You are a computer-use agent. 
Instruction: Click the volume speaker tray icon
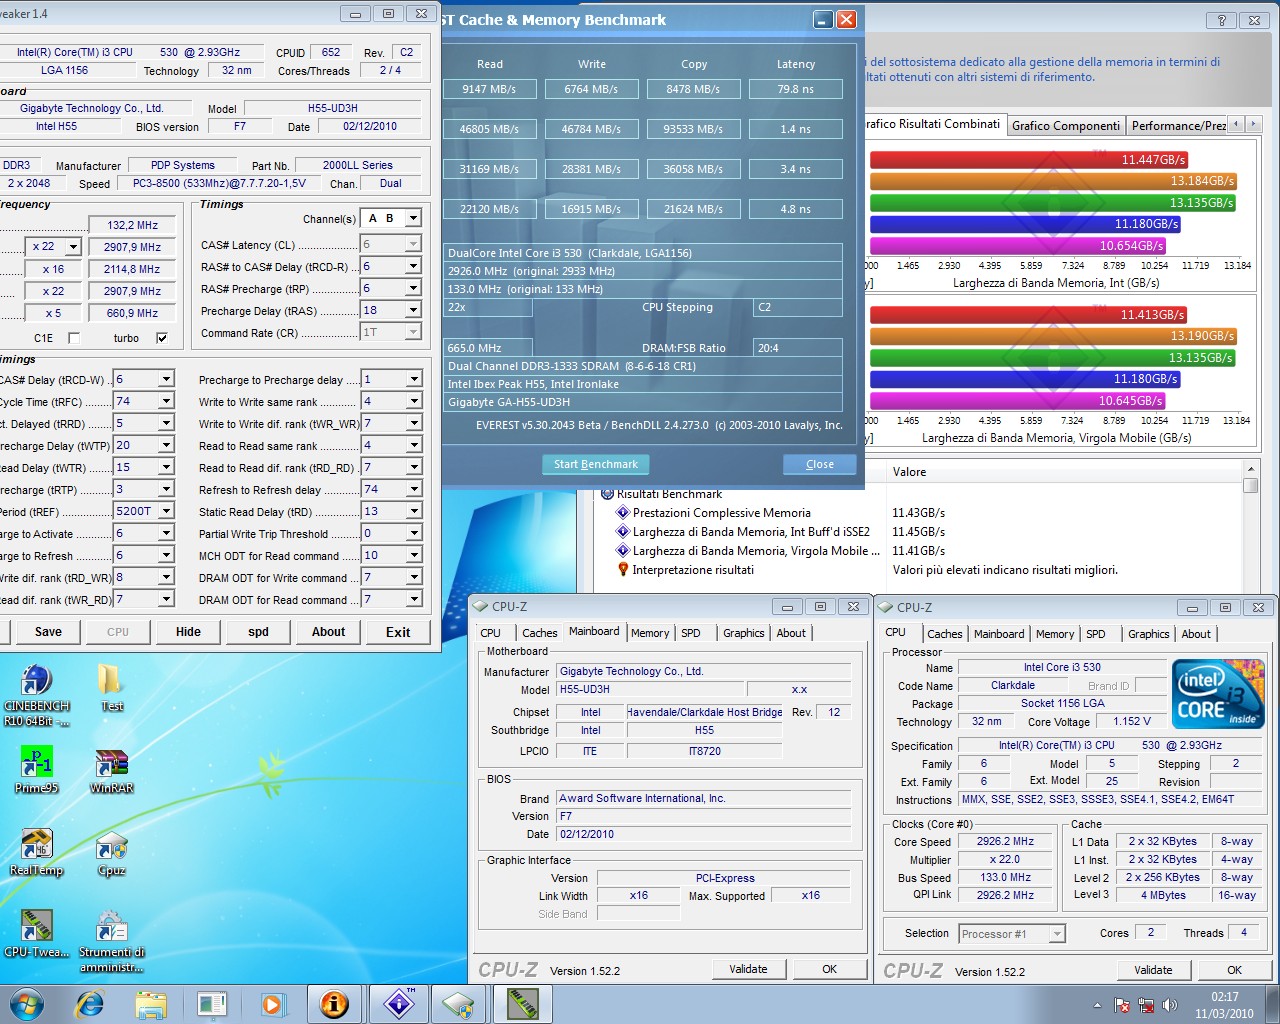pos(1170,1005)
